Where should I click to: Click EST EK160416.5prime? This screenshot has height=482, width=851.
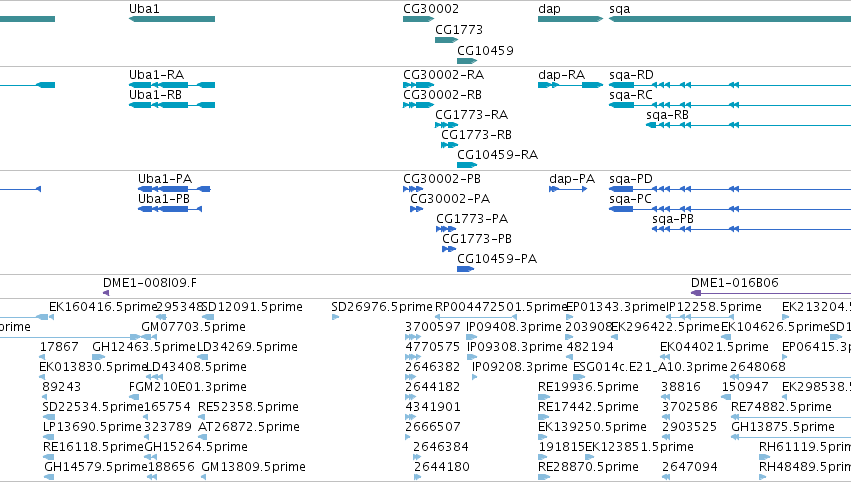point(103,307)
